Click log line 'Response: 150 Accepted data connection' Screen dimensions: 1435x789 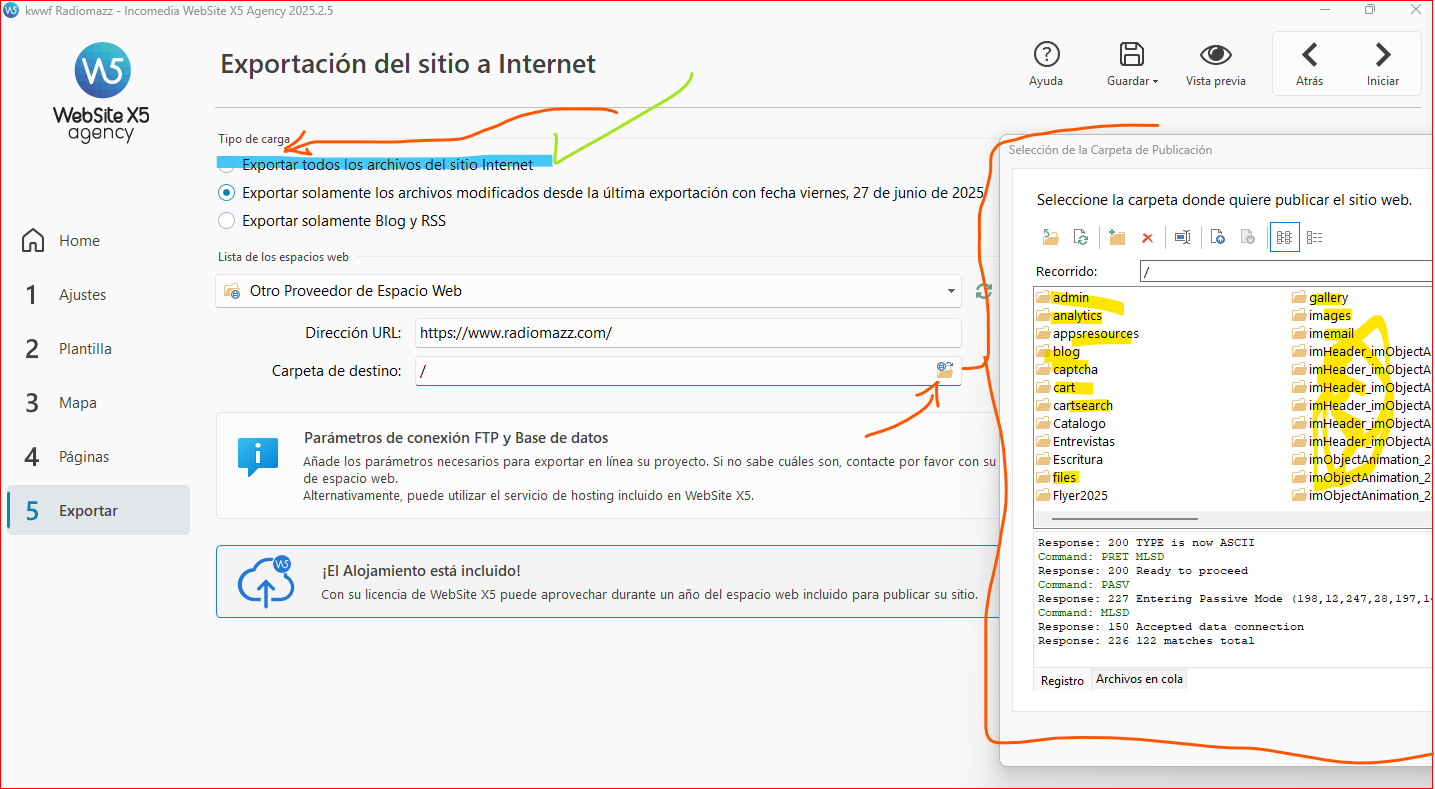point(1171,627)
